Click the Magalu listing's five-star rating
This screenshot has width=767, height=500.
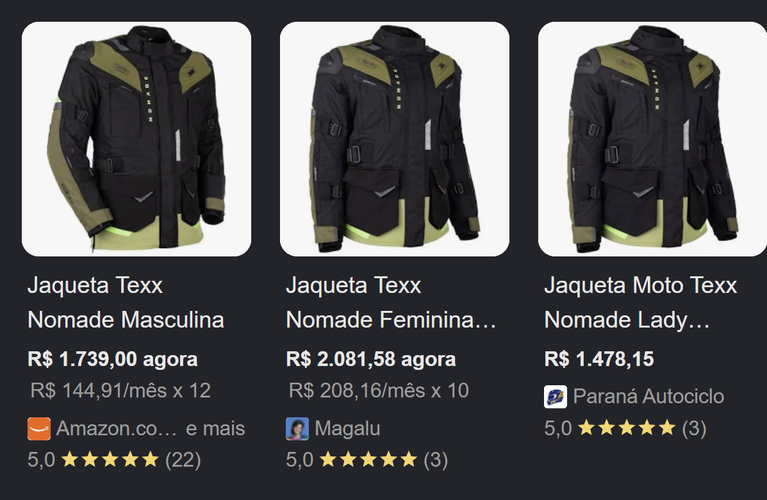367,460
